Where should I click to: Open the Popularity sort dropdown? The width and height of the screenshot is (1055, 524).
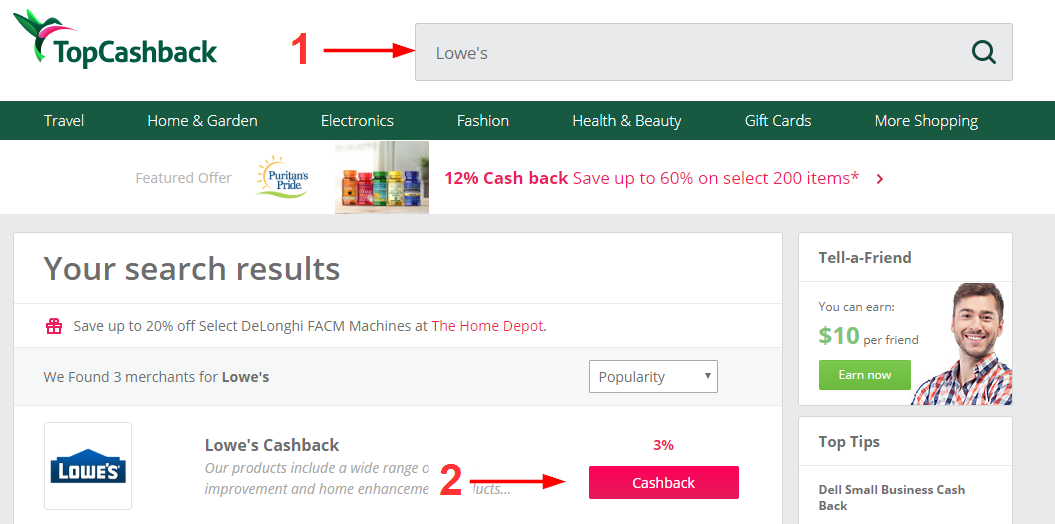[x=653, y=377]
